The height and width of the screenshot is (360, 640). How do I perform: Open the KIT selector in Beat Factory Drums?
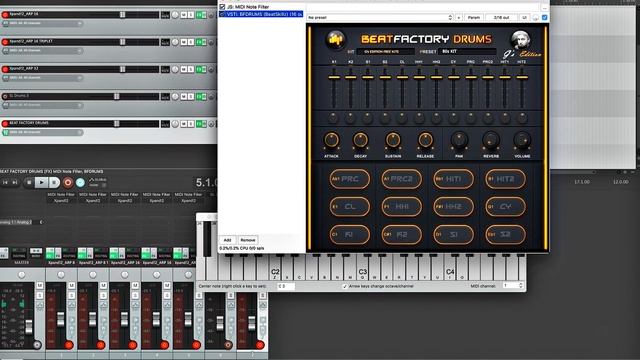(x=385, y=51)
